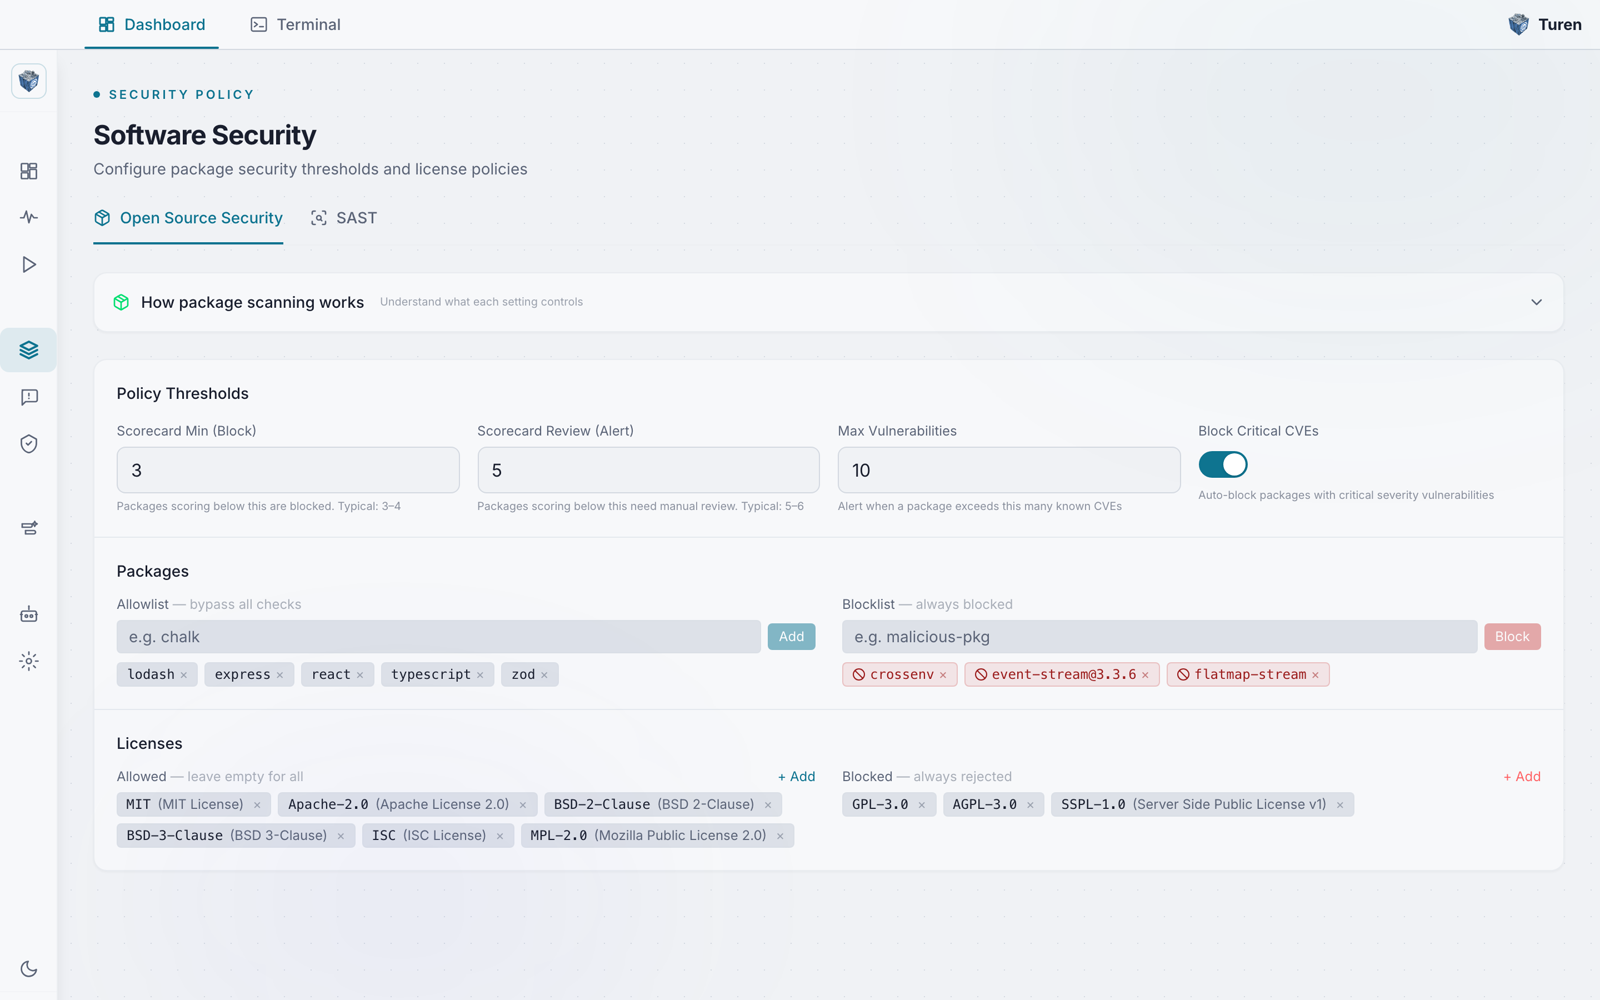Remove react from the allowlist

coord(360,675)
